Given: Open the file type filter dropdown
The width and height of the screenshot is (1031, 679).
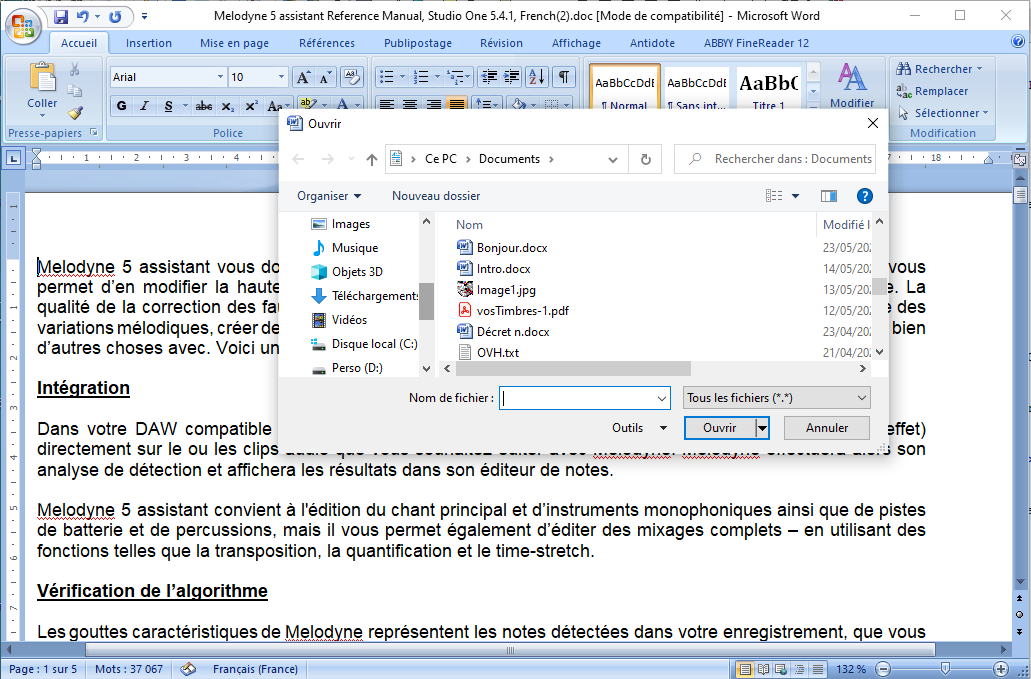Looking at the screenshot, I should [776, 398].
